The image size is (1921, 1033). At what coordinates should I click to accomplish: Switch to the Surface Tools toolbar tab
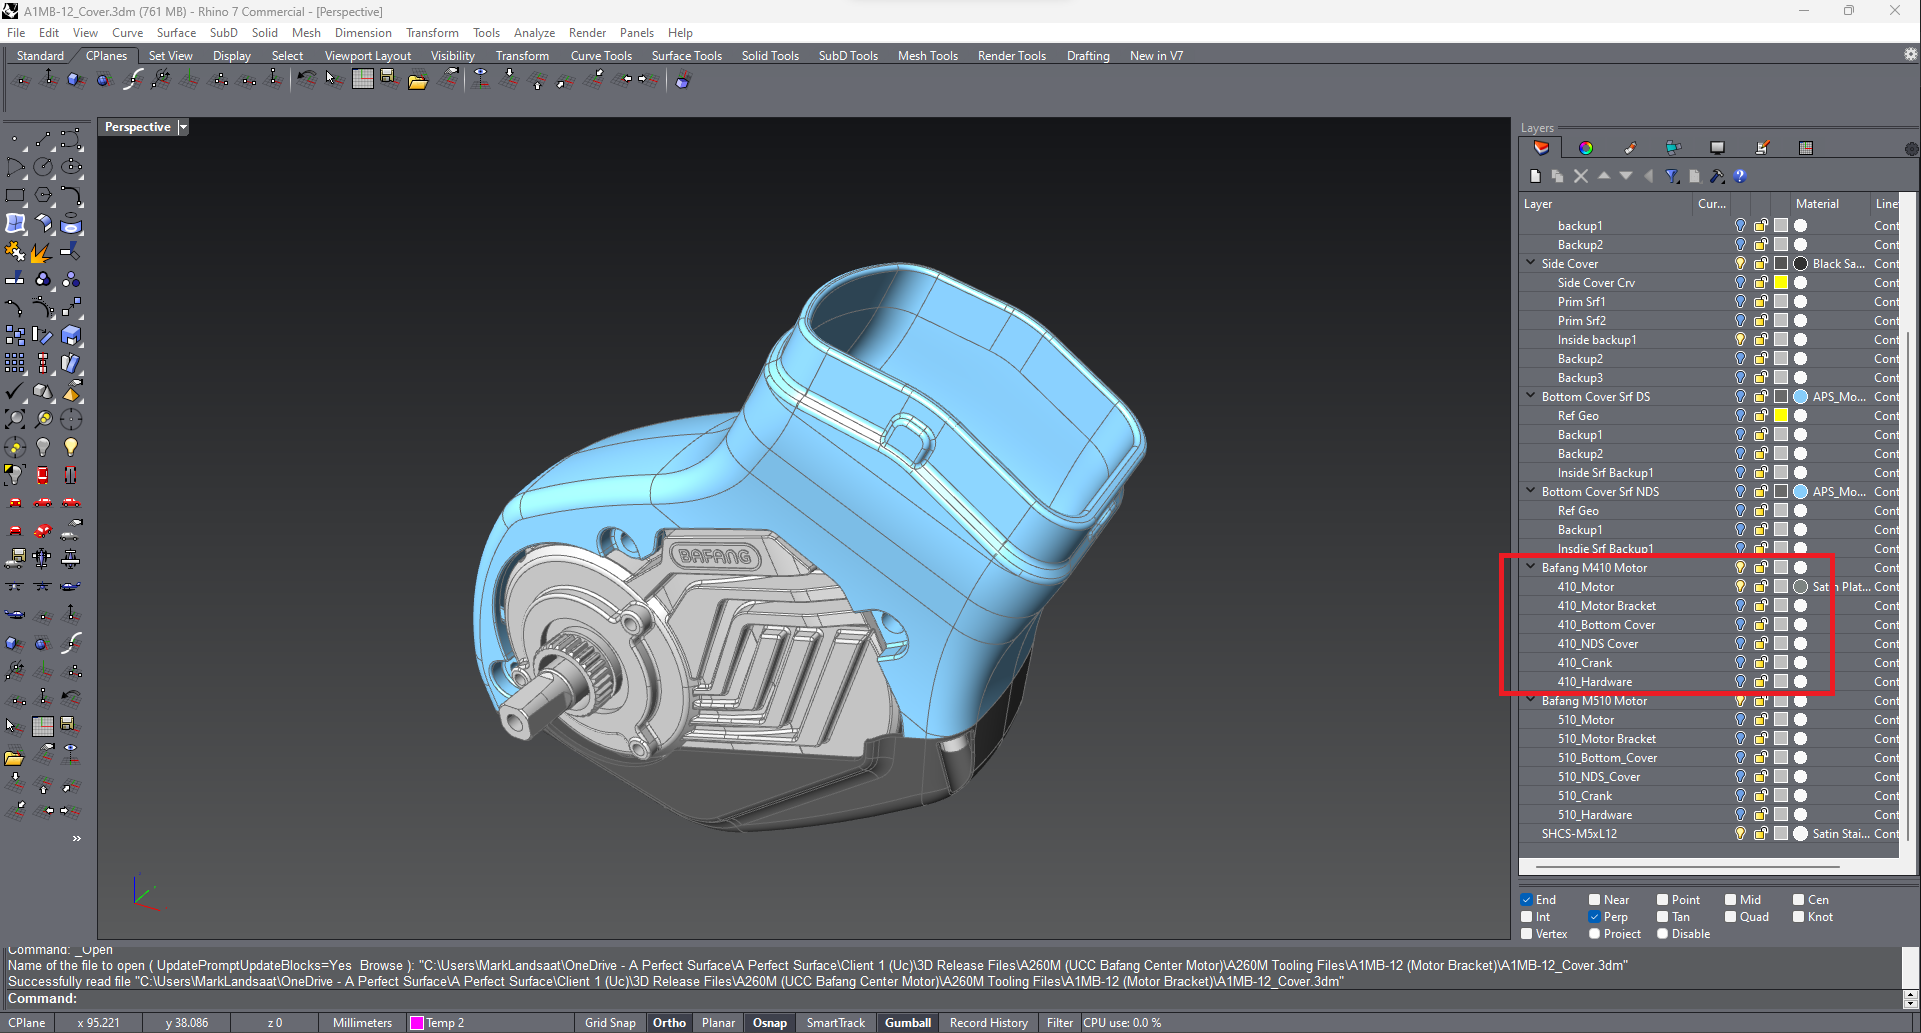(686, 56)
